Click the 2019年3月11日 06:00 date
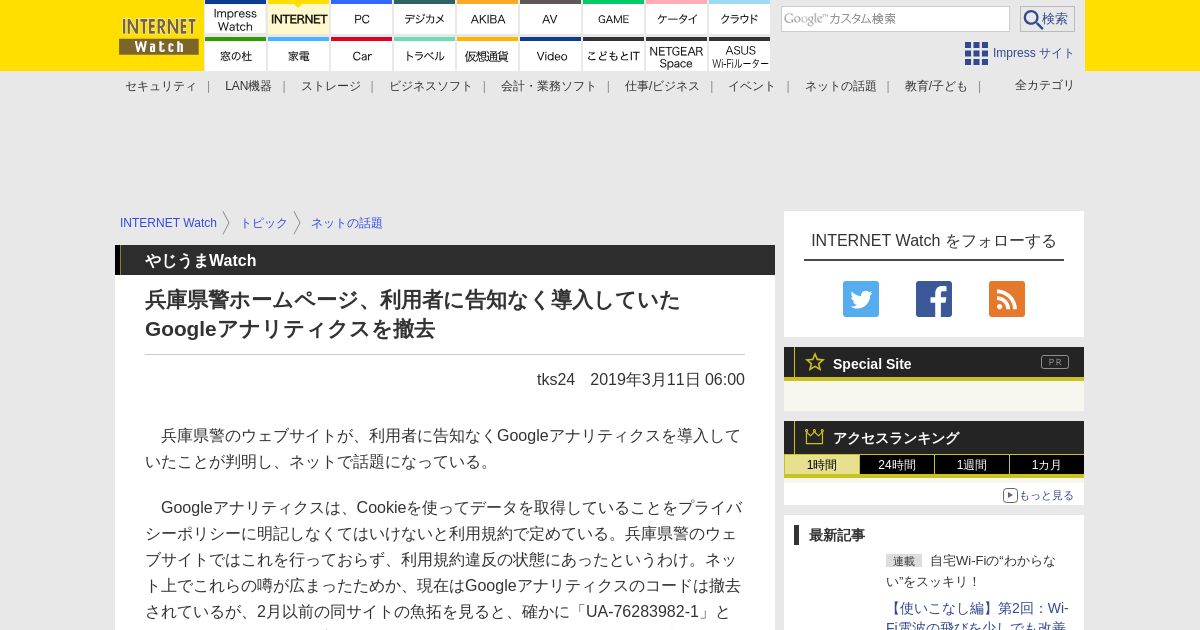 point(667,379)
